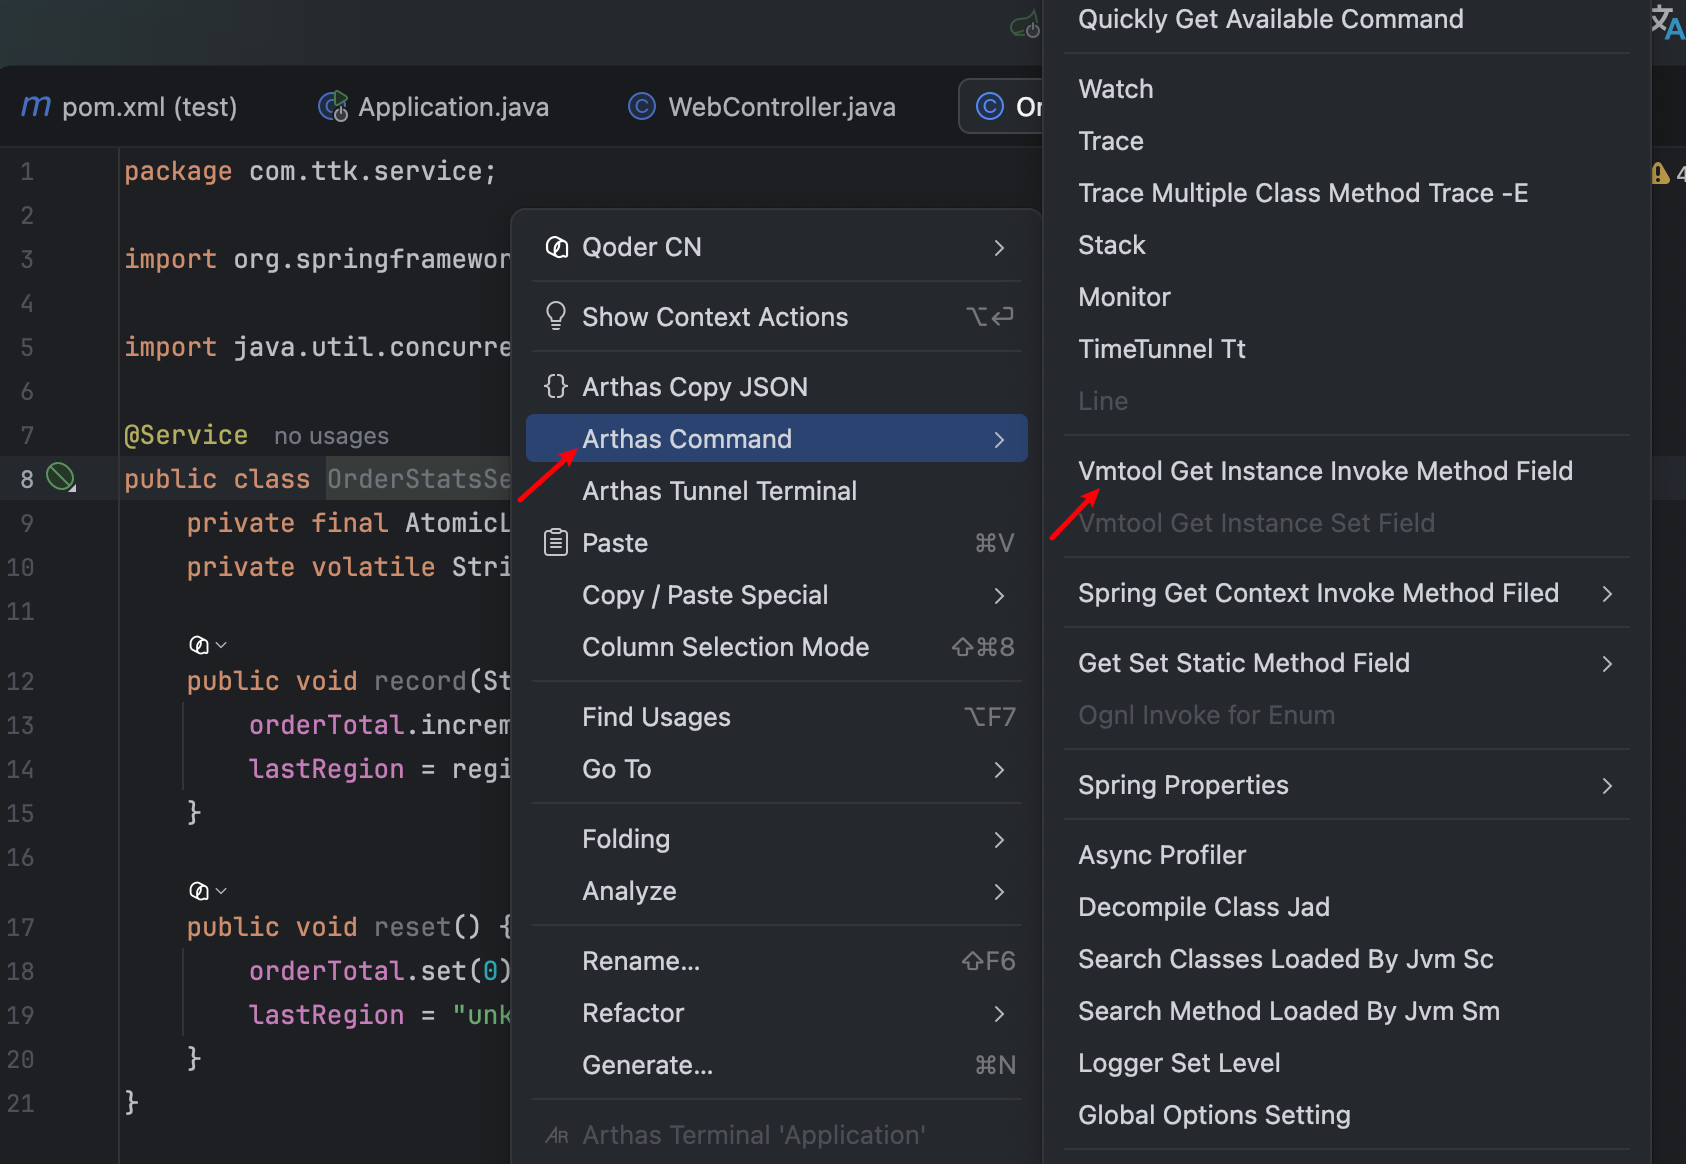Screen dimensions: 1686x1164
Task: Select the Monitor command
Action: click(x=1346, y=297)
